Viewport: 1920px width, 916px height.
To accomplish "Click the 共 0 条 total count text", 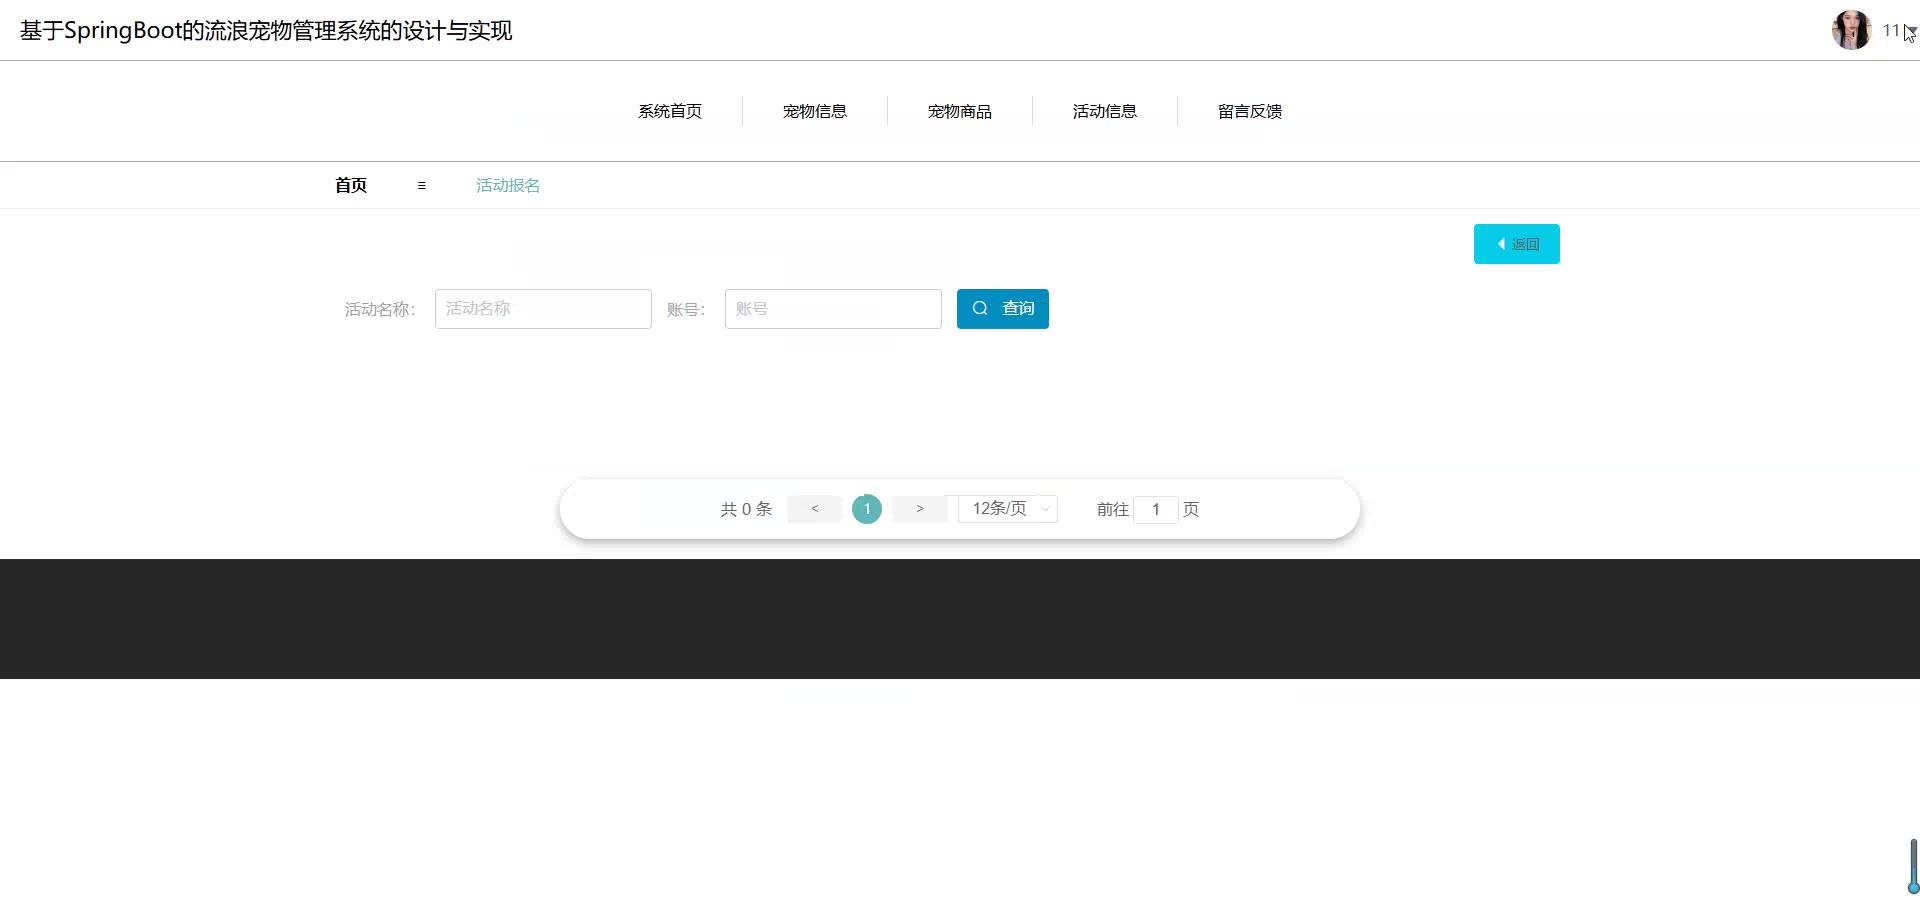I will click(747, 509).
